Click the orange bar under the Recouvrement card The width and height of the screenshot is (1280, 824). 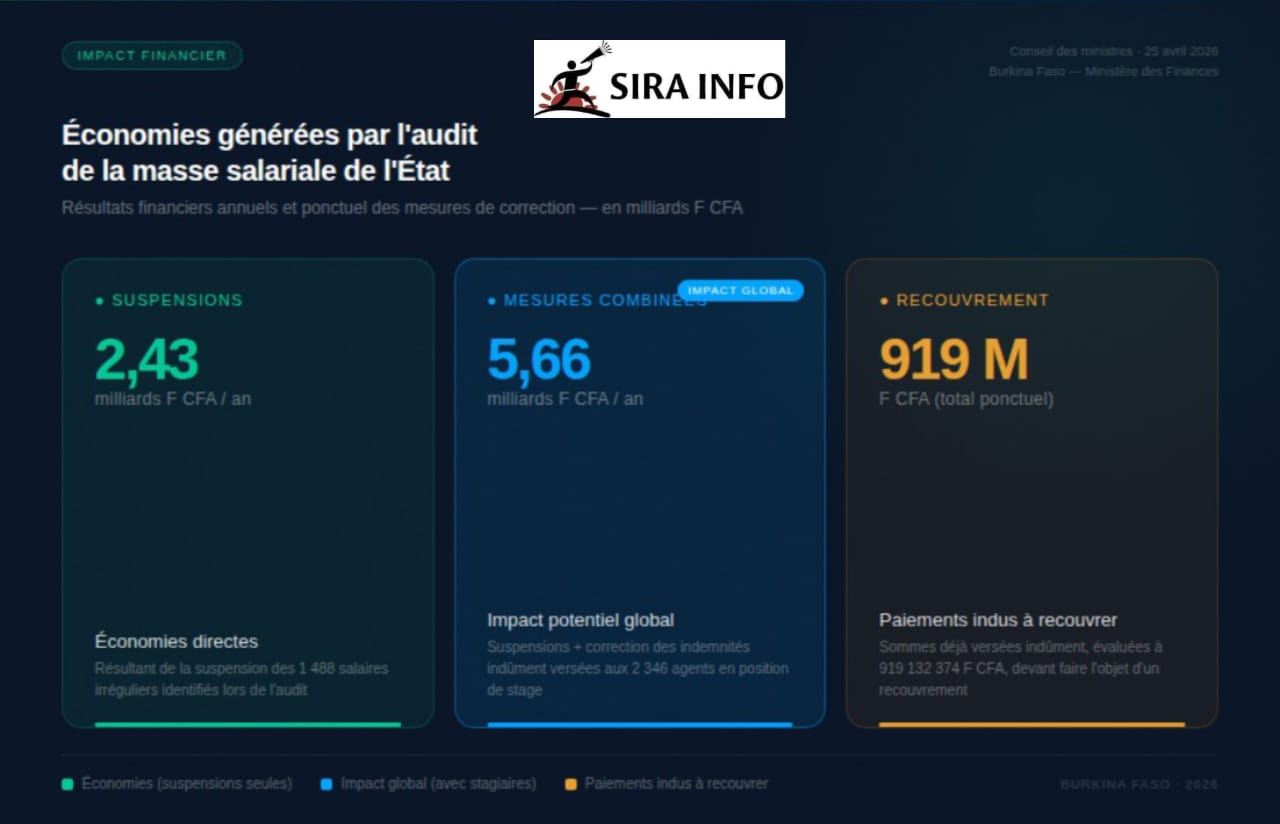[x=1032, y=724]
